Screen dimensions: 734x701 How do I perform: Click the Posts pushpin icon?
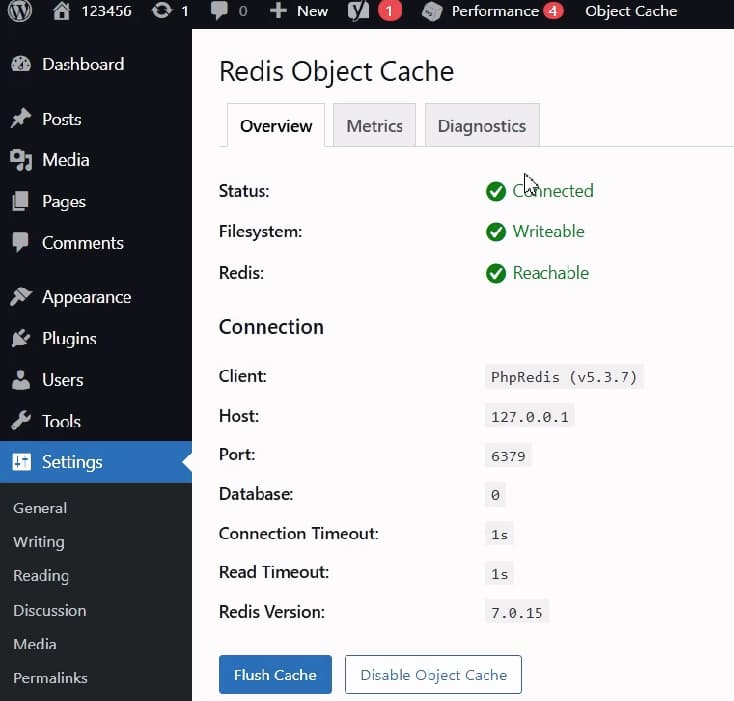(21, 118)
